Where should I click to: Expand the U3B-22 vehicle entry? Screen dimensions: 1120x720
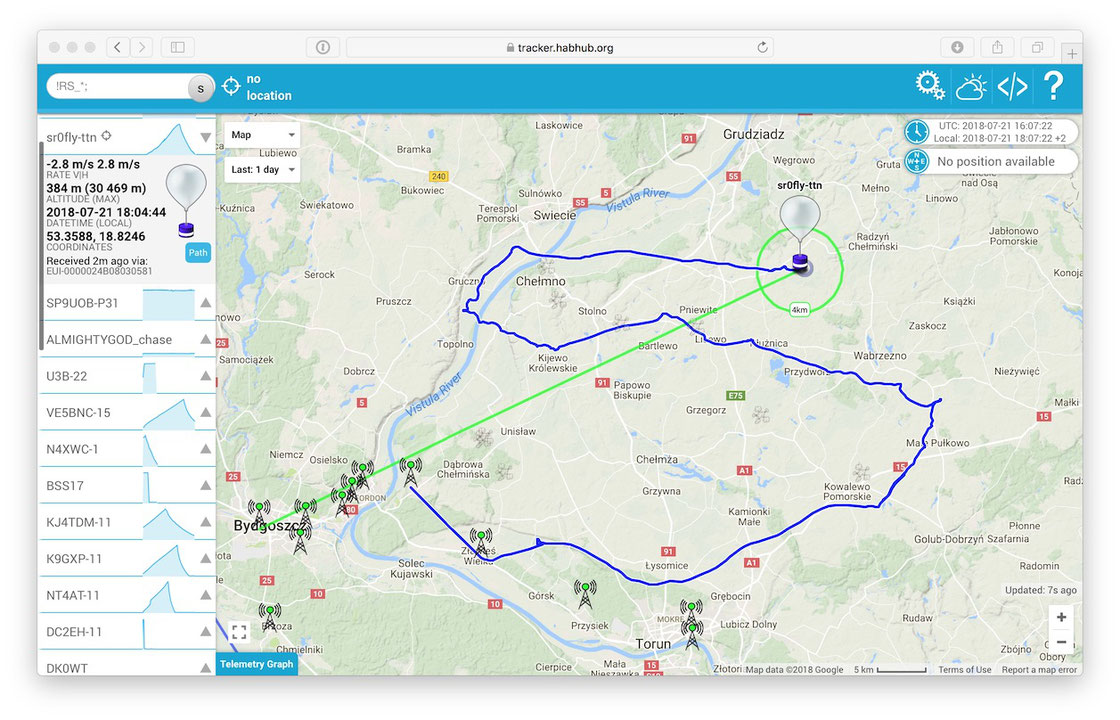206,376
